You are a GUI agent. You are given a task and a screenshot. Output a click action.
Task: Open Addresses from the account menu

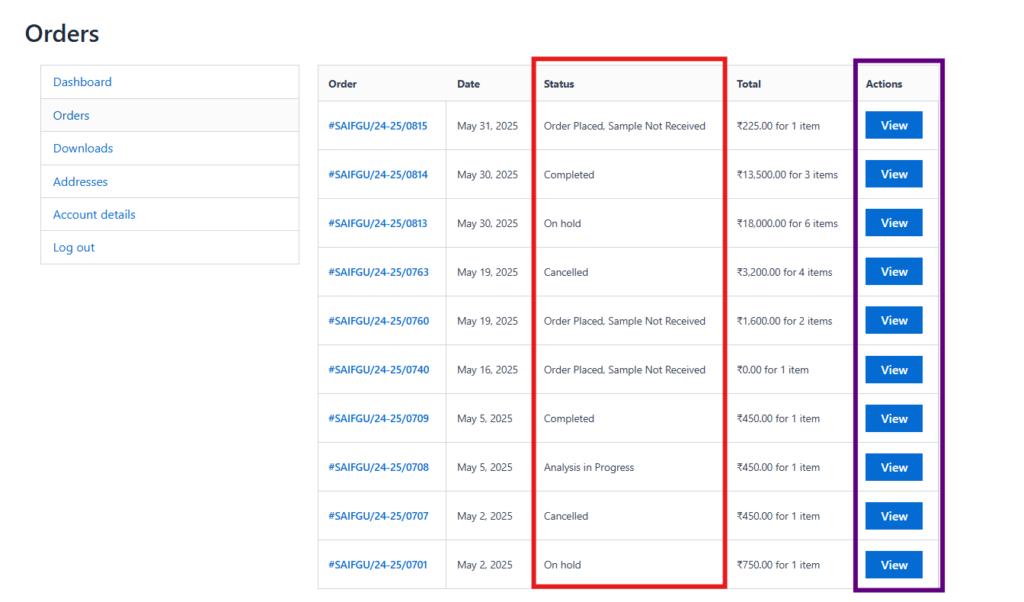pos(80,182)
